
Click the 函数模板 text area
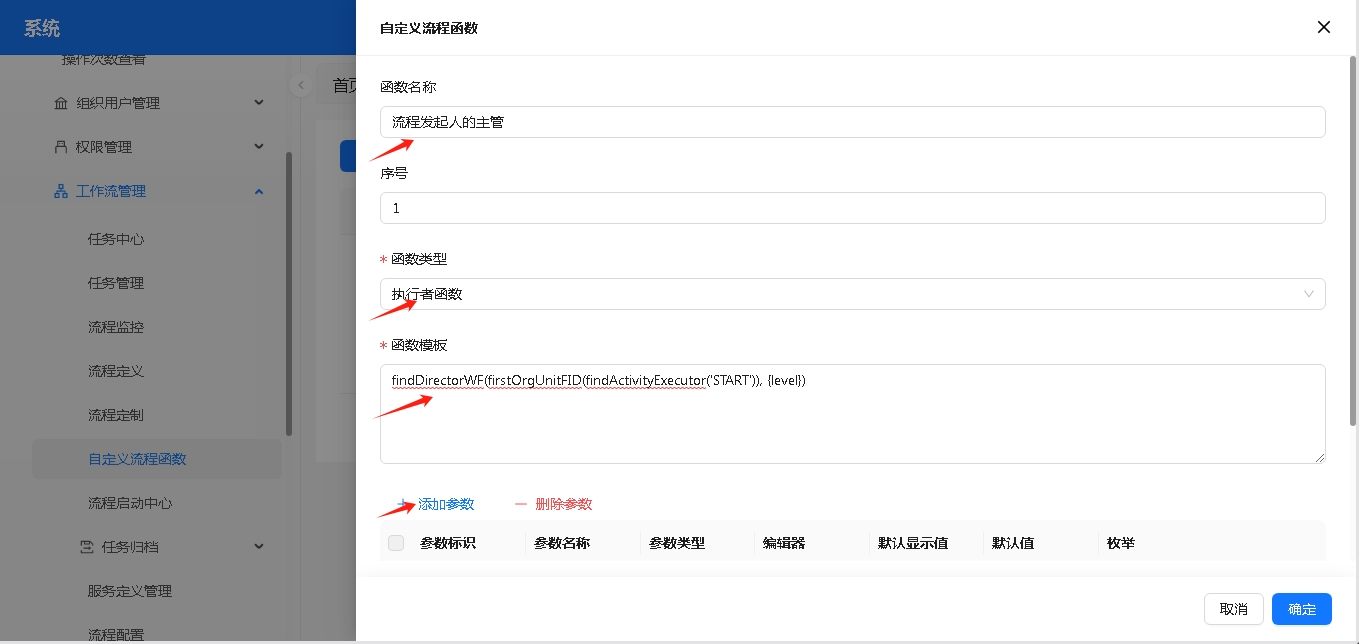coord(852,414)
